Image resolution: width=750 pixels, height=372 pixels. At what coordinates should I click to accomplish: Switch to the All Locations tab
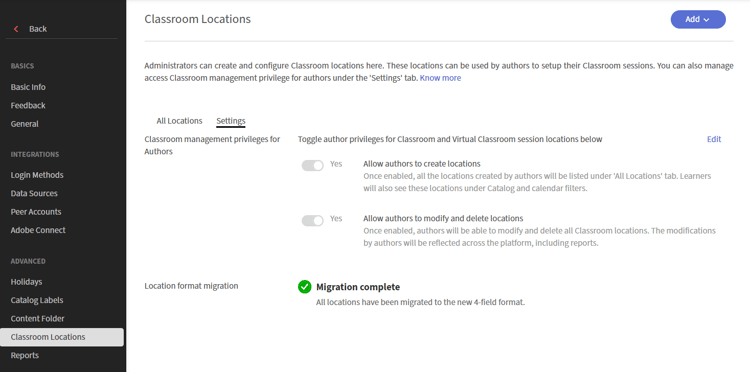click(x=179, y=121)
